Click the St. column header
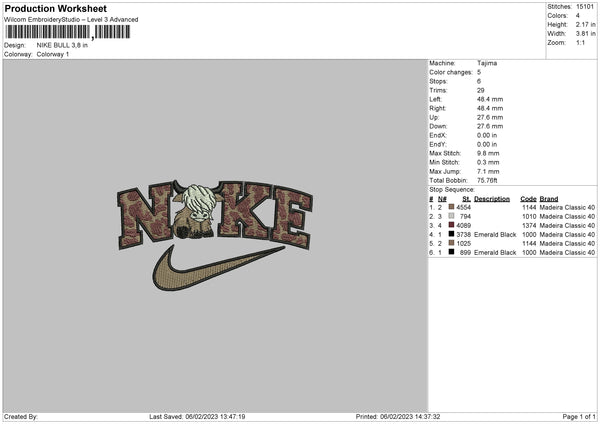Viewport: 600px width, 424px height. point(466,199)
